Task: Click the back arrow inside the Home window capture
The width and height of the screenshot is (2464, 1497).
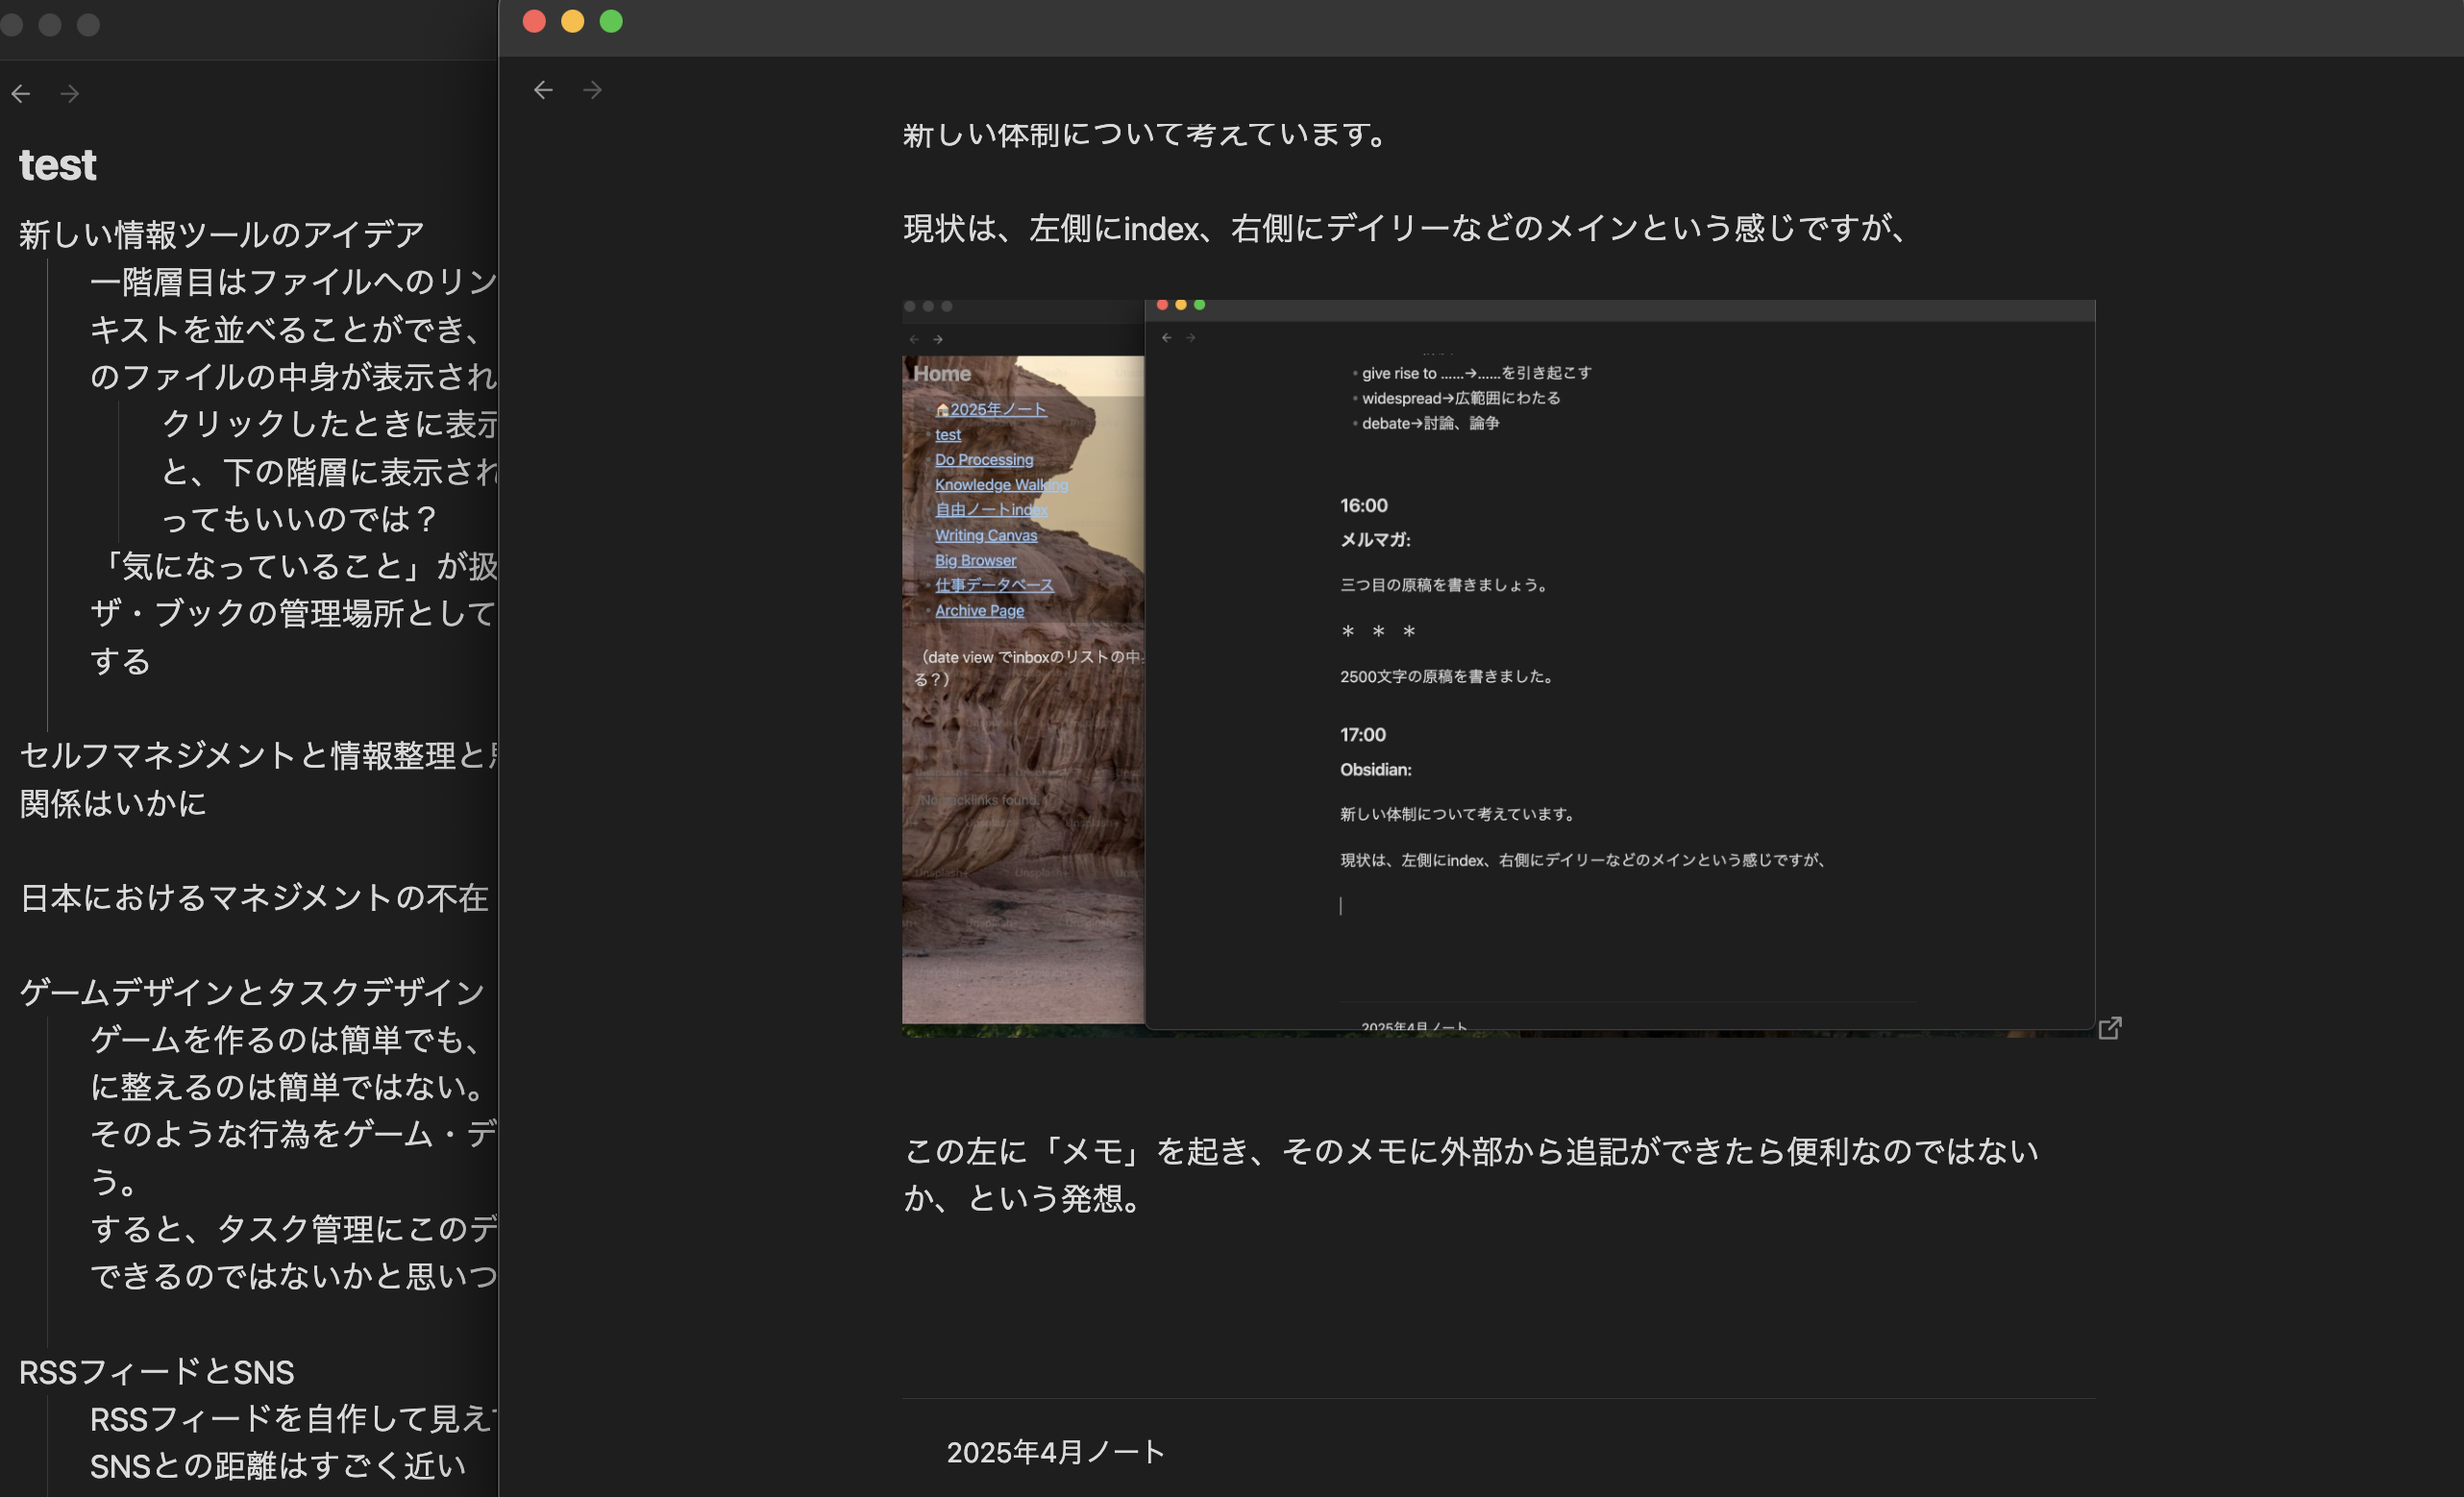Action: click(x=913, y=338)
